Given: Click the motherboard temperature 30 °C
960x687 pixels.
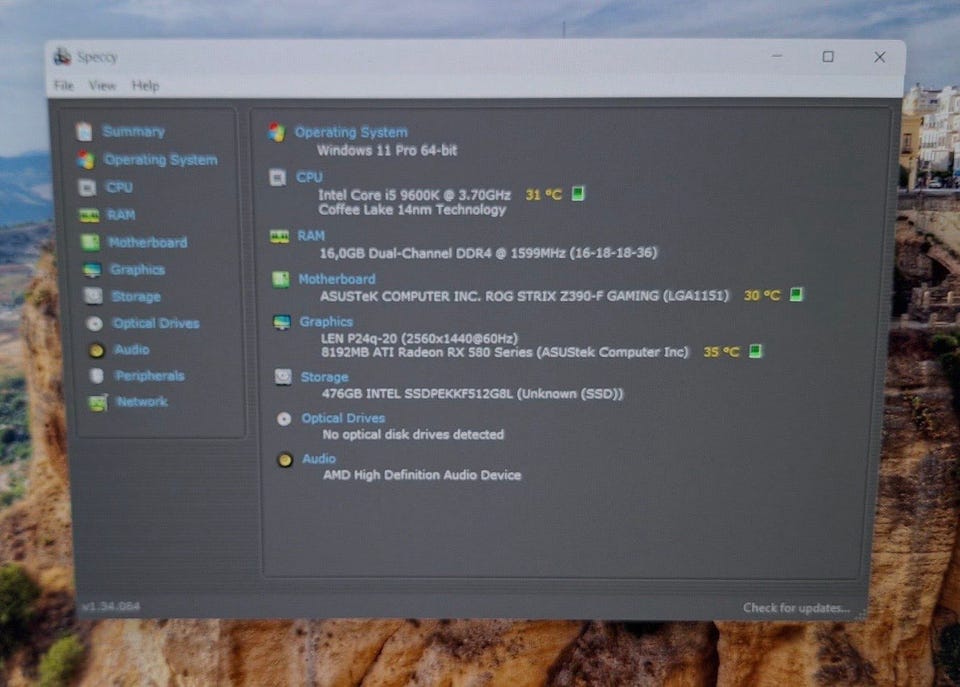Looking at the screenshot, I should coord(762,295).
